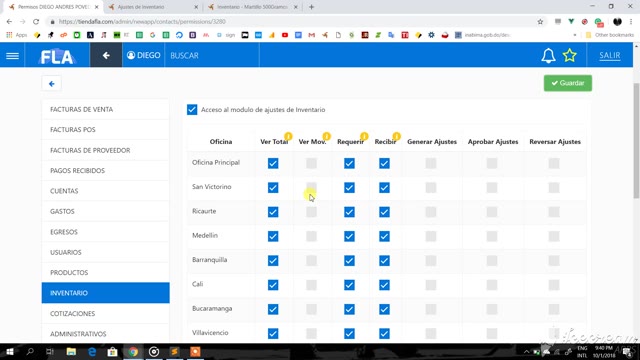The width and height of the screenshot is (640, 360).
Task: Check Ver Mov. for Oficina Principal
Action: coord(311,163)
